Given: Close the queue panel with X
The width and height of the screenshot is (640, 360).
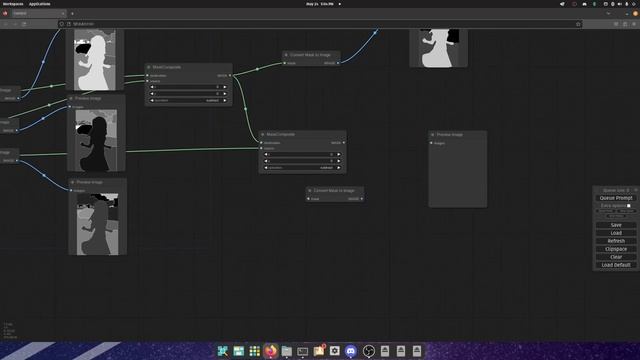Looking at the screenshot, I should click(636, 190).
